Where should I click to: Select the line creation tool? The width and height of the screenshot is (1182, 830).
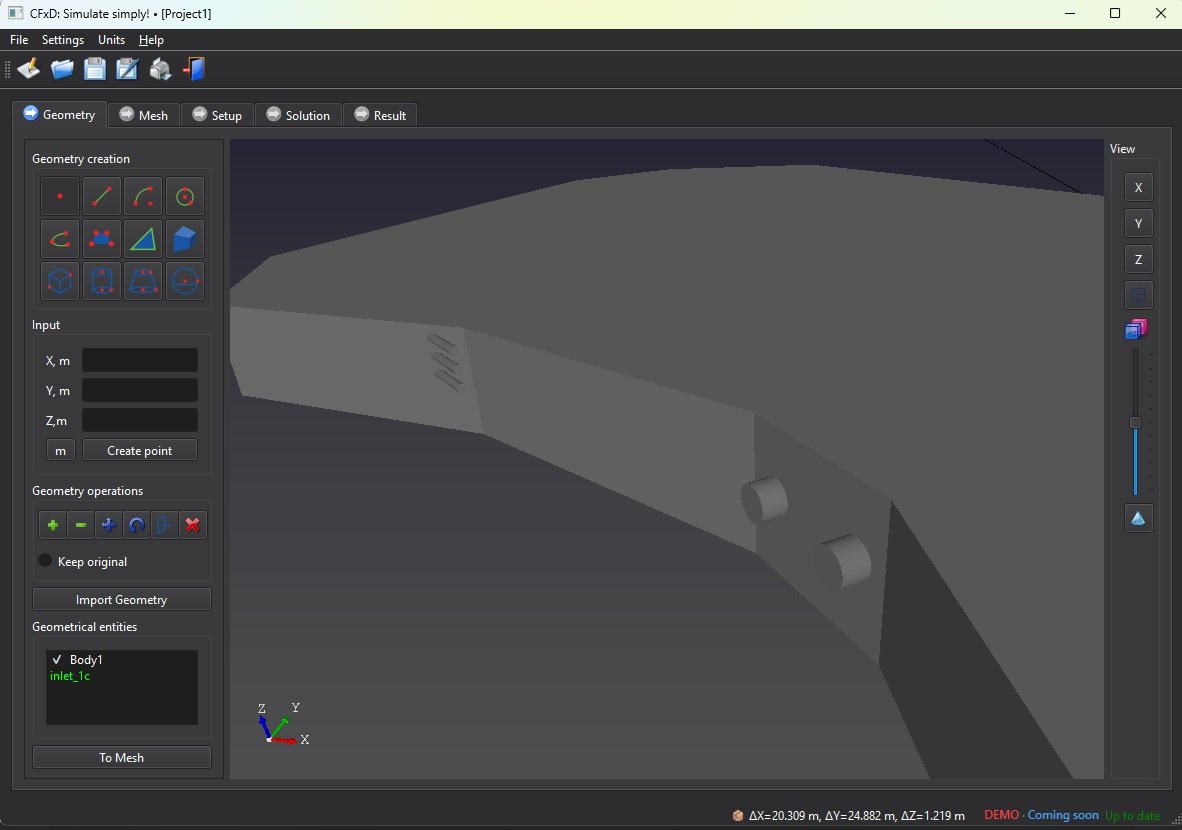pyautogui.click(x=102, y=196)
